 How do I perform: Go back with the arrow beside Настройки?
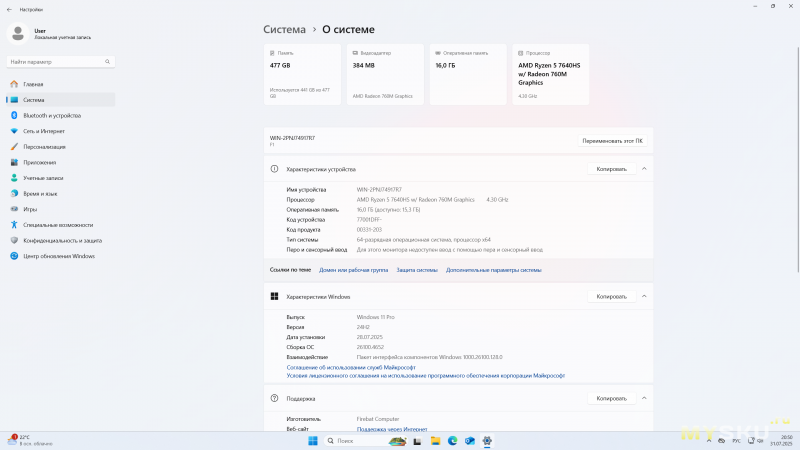coord(9,10)
